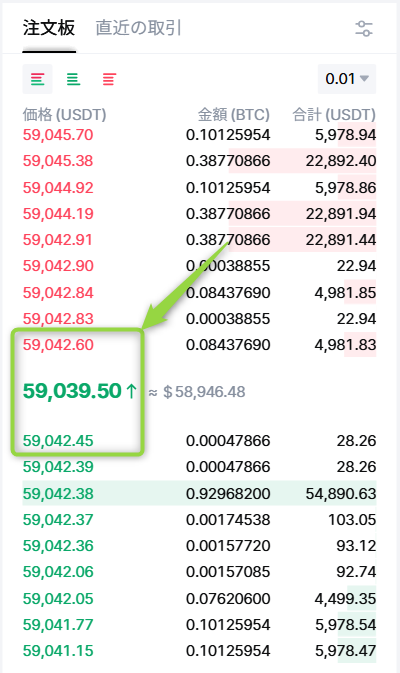Switch to the 注文板 tab
The image size is (400, 673).
click(x=49, y=28)
